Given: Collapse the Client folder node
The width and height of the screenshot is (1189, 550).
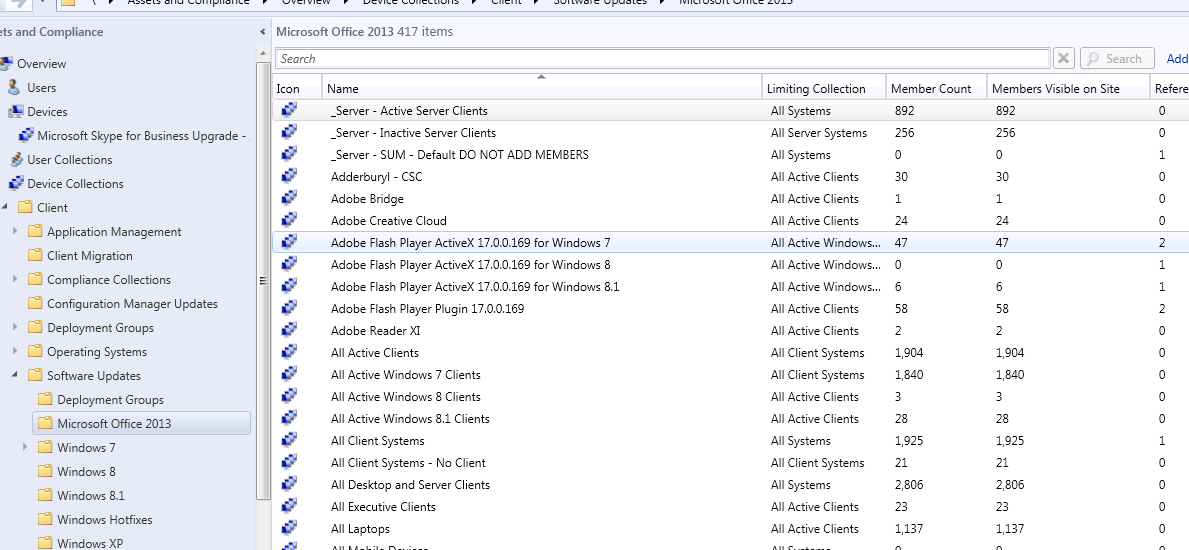Looking at the screenshot, I should click(x=5, y=207).
